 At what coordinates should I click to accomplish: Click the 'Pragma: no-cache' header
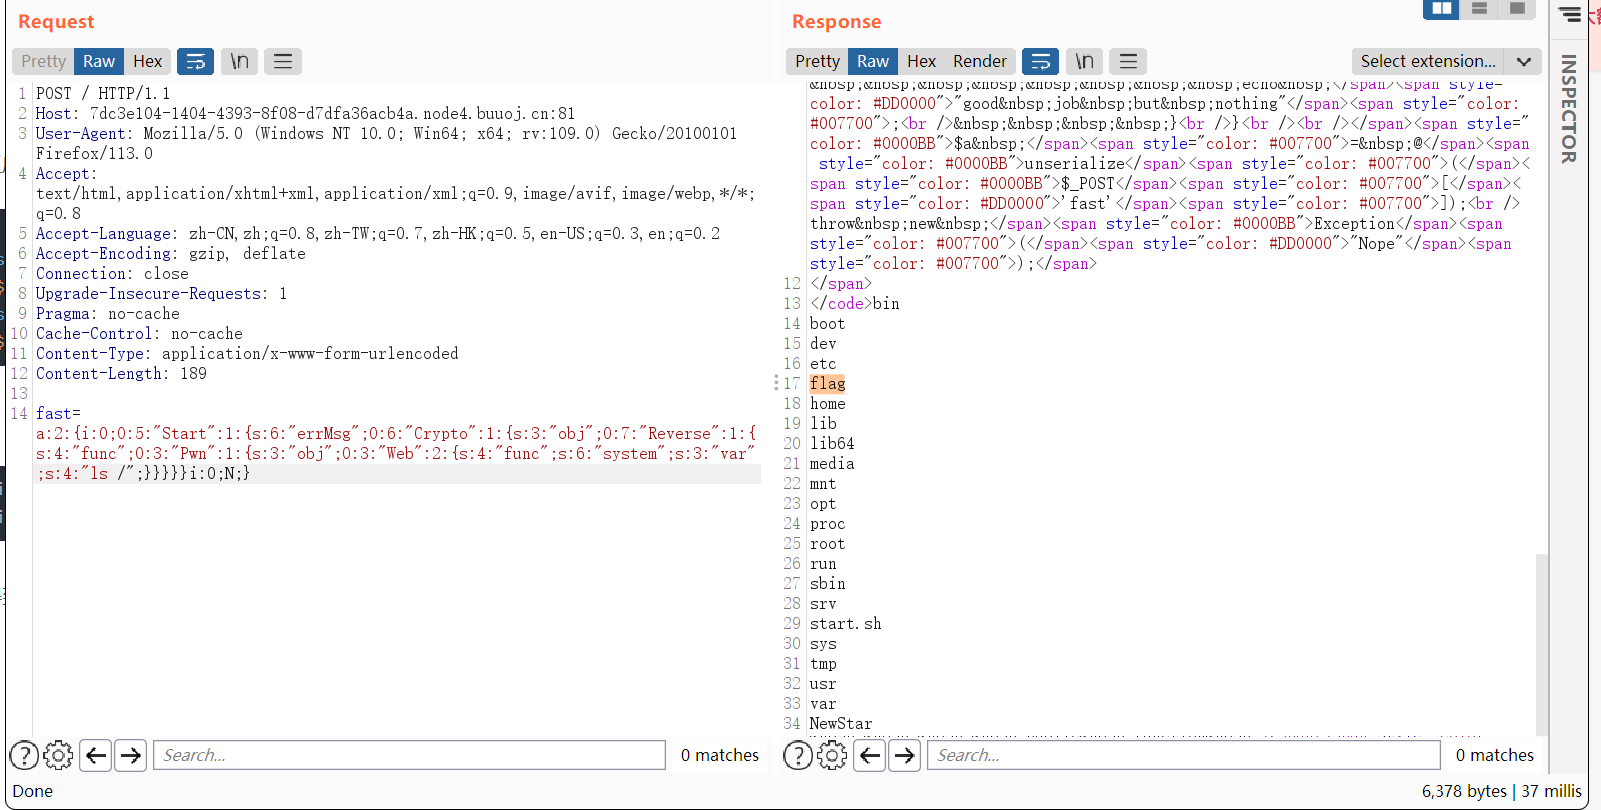(108, 314)
